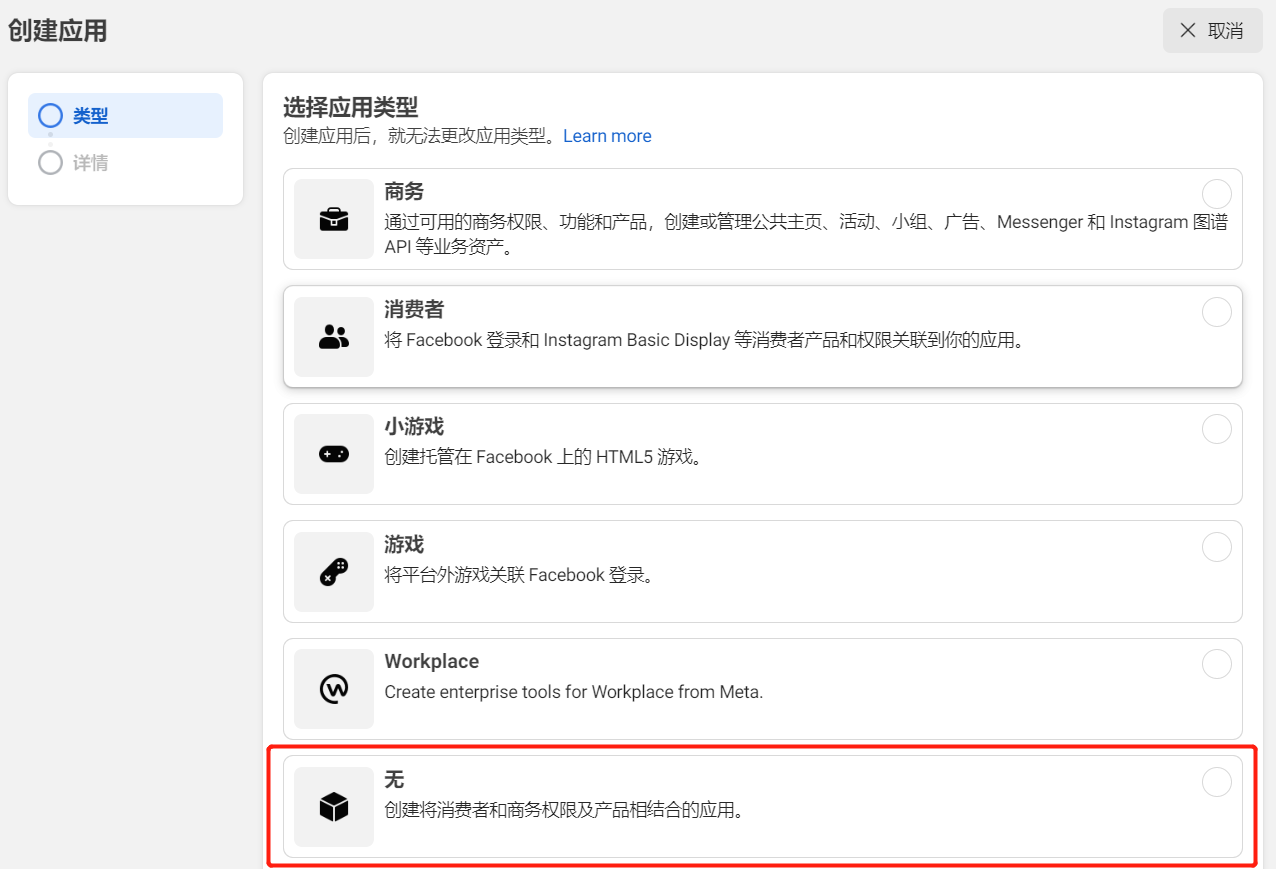This screenshot has width=1276, height=869.
Task: Click the gamepad icon for 小游戏
Action: pyautogui.click(x=334, y=454)
